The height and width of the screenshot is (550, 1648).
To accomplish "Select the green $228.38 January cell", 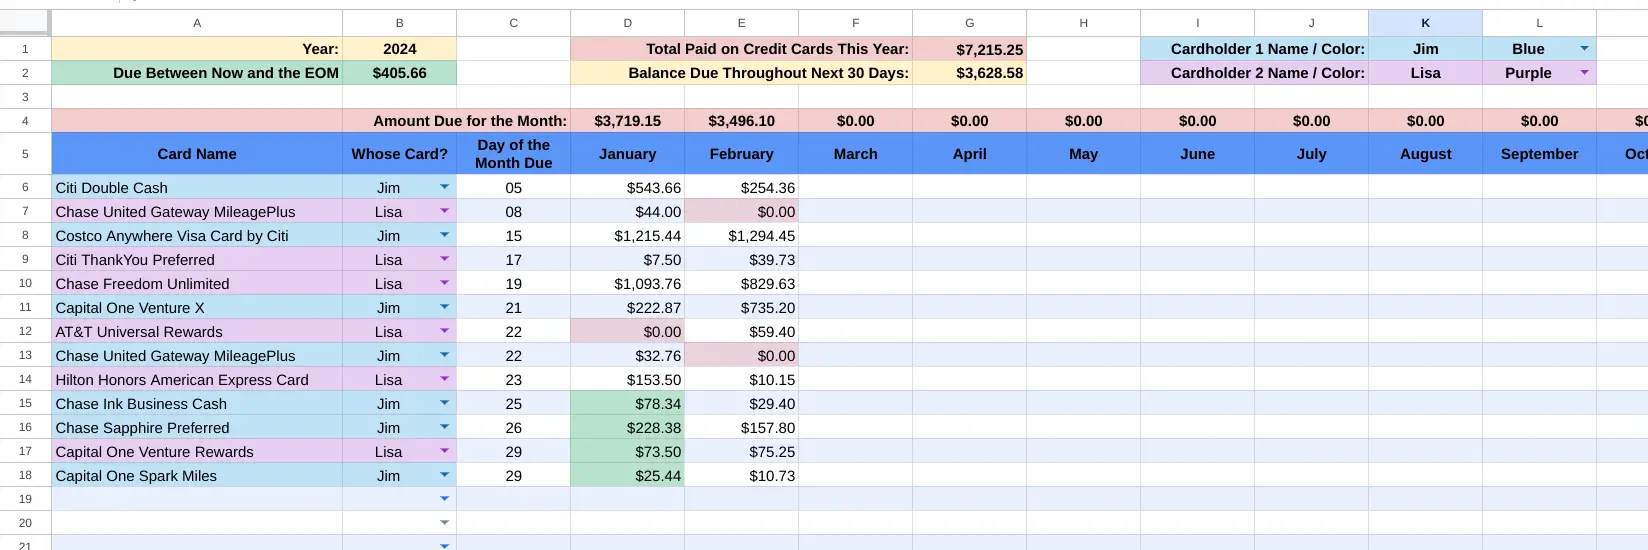I will click(628, 427).
